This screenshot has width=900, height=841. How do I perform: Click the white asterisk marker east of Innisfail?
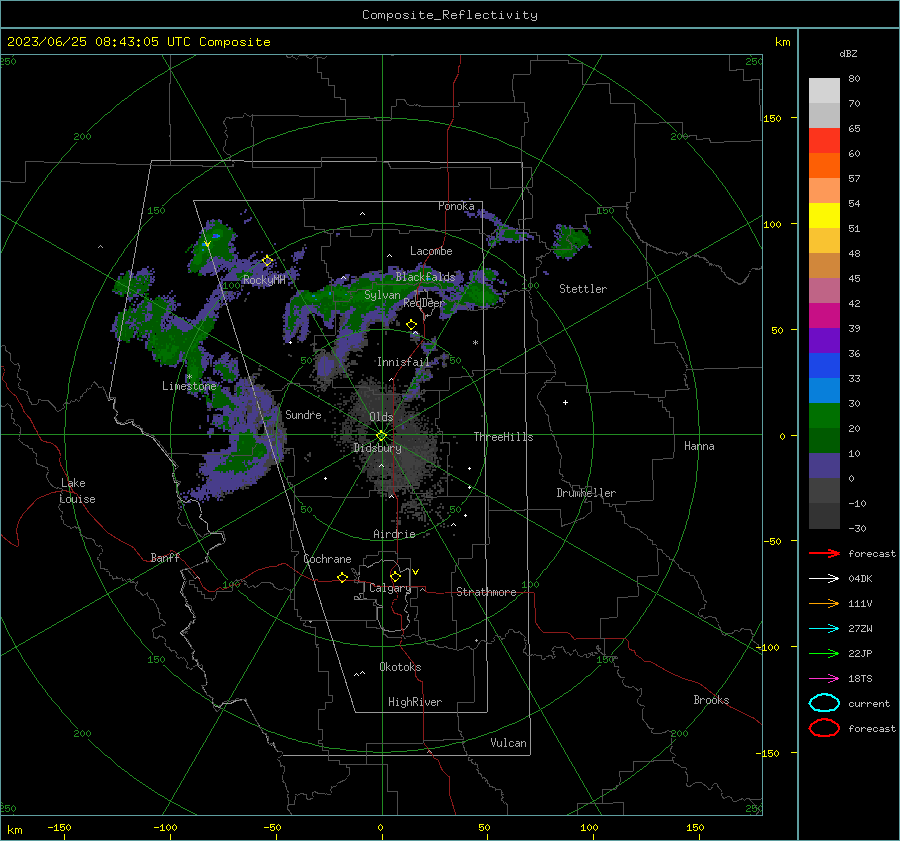[x=475, y=343]
